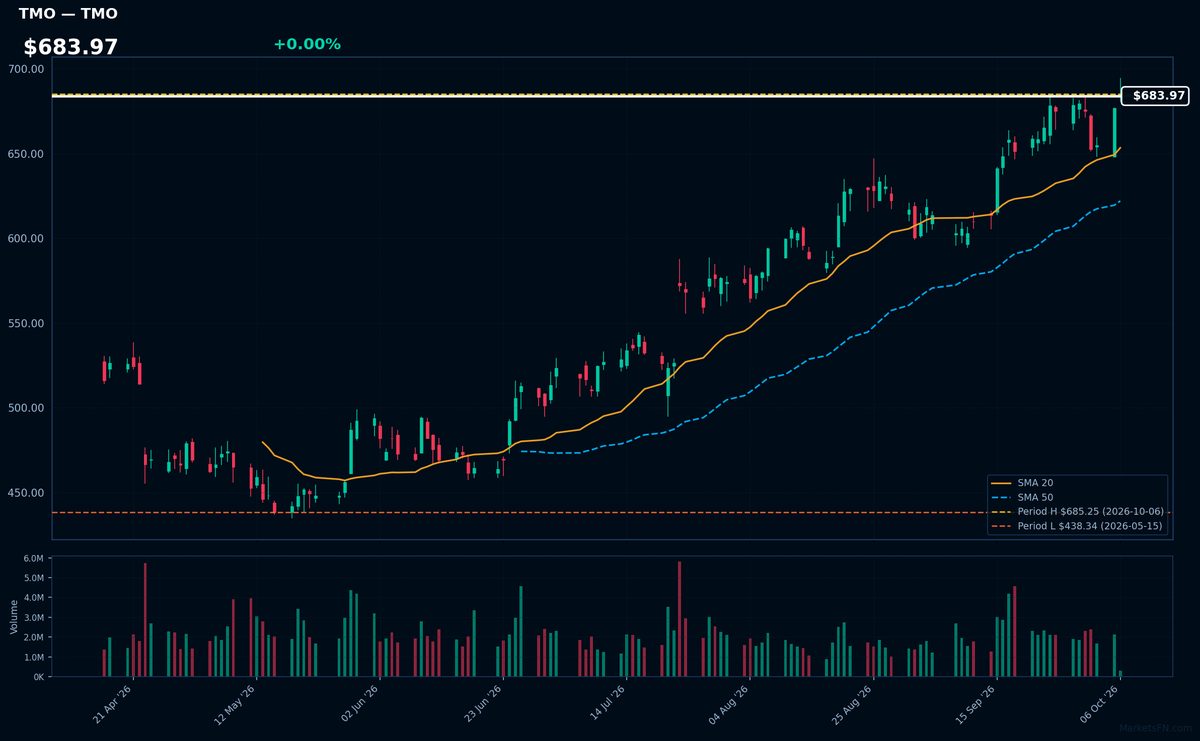This screenshot has width=1200, height=741.
Task: Click the 5.0M volume axis label
Action: [33, 578]
